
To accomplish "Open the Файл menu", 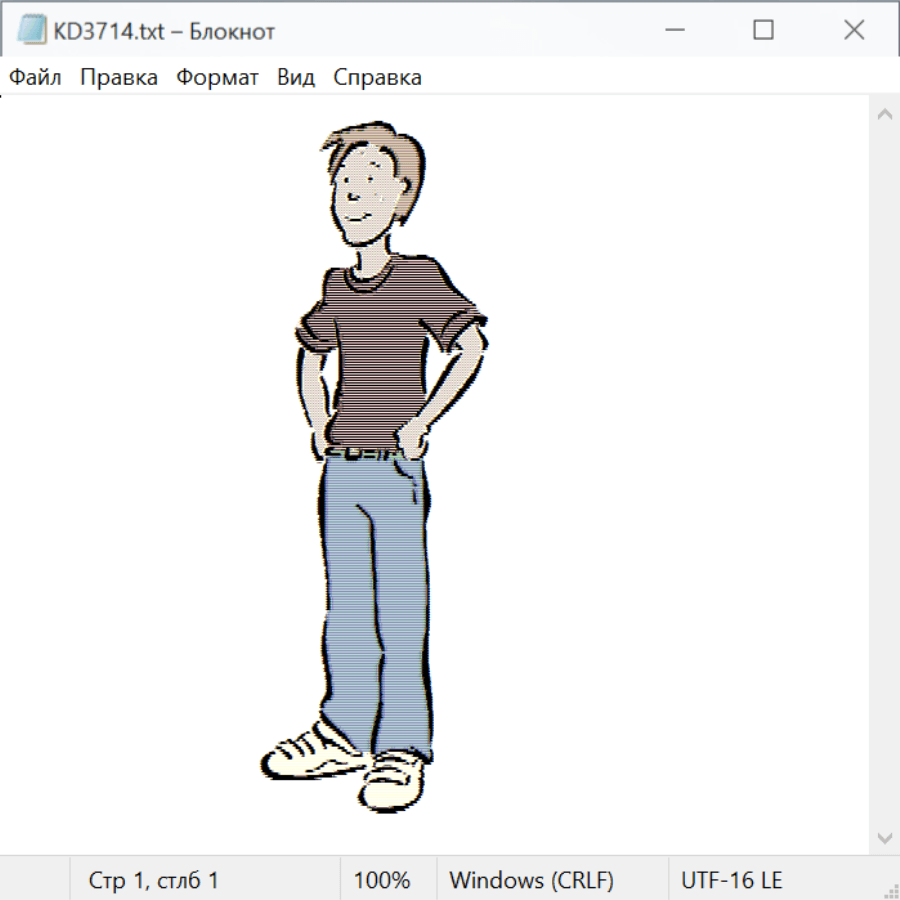I will (x=35, y=78).
